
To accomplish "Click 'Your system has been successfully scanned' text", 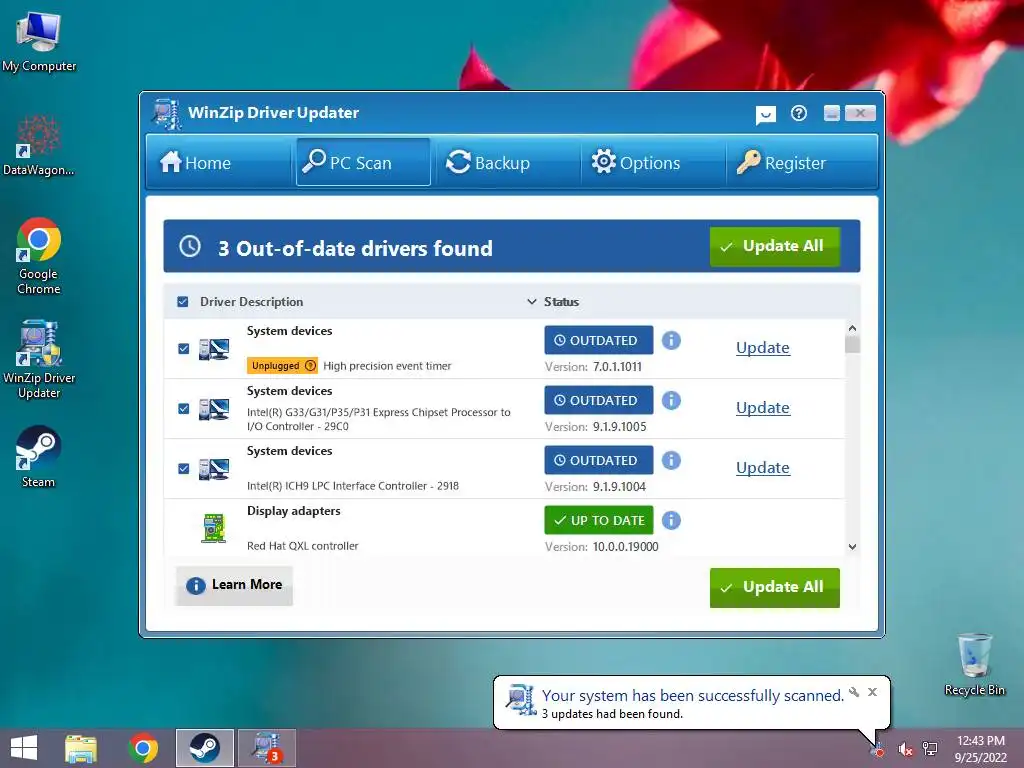I will click(692, 696).
